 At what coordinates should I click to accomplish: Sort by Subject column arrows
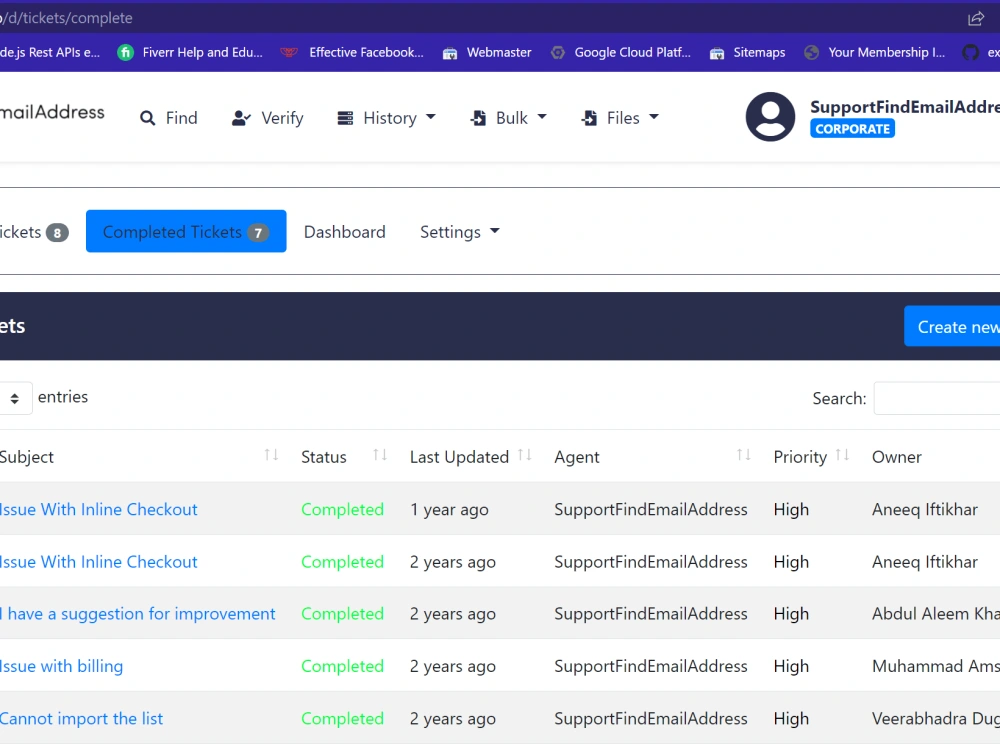[271, 455]
